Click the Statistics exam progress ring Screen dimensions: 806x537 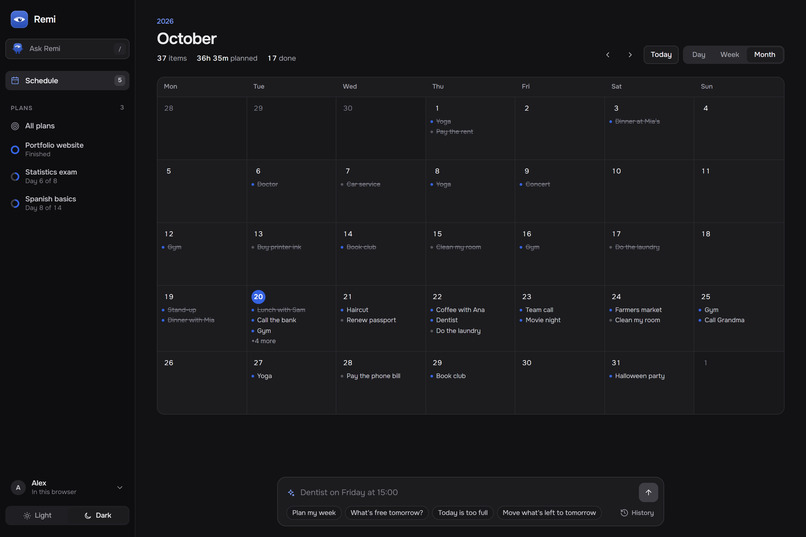point(15,176)
